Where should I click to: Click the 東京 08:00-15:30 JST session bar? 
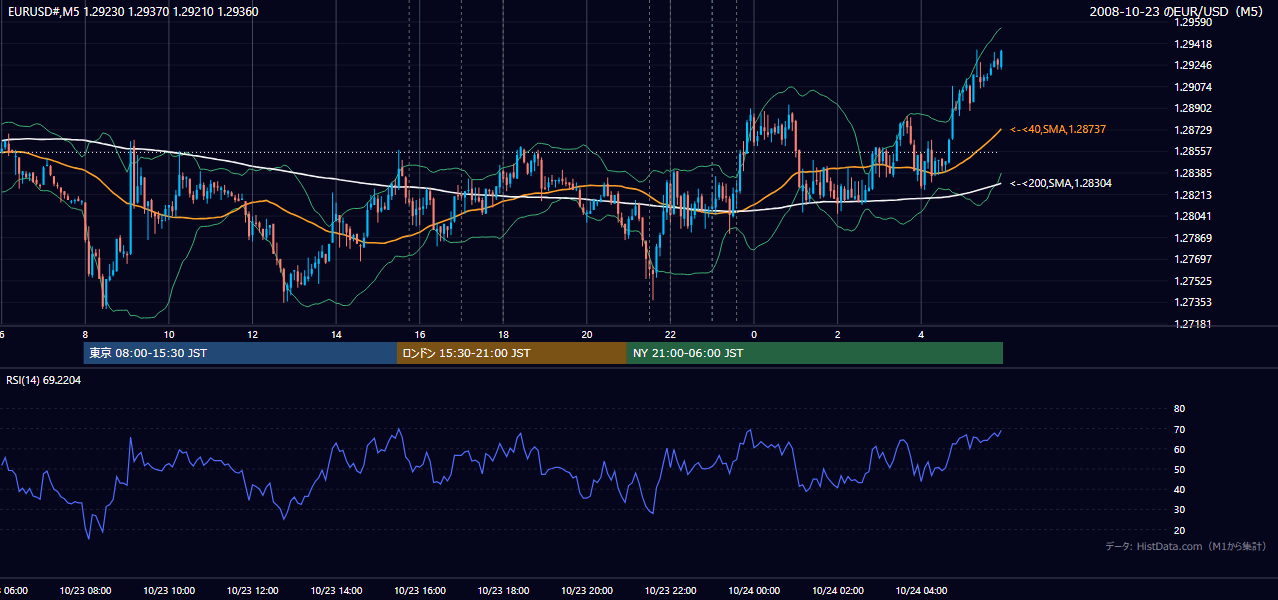(x=240, y=353)
